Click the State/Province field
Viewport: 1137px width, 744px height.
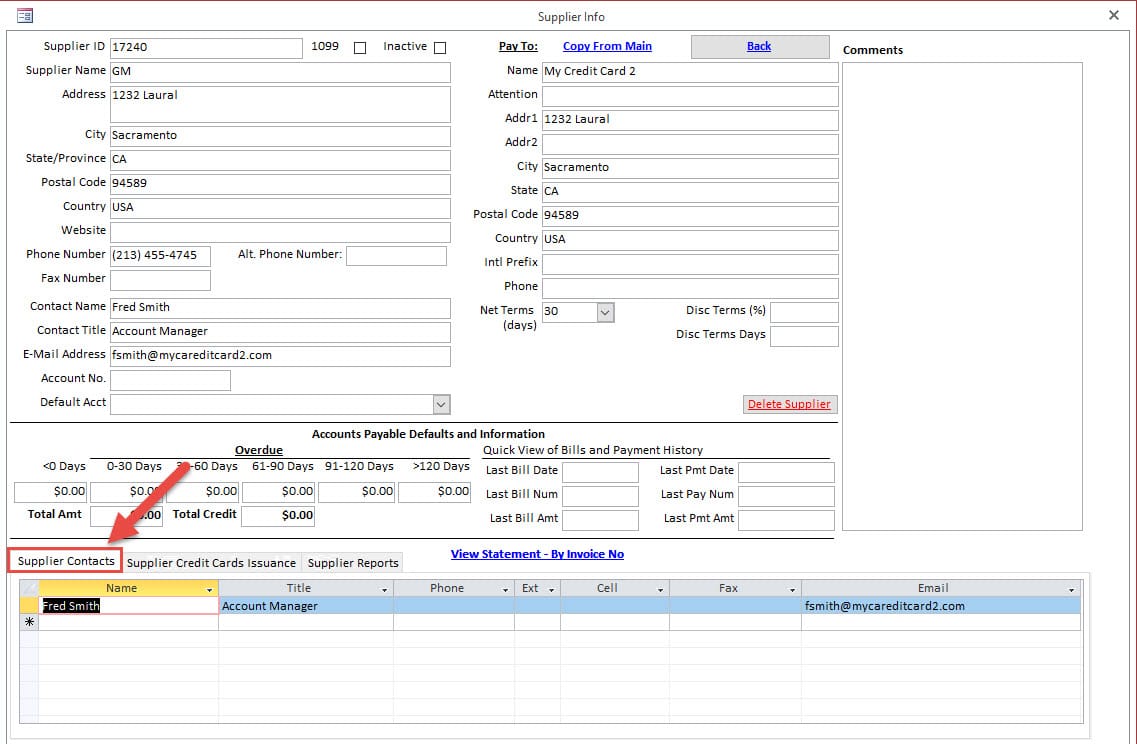pyautogui.click(x=280, y=160)
